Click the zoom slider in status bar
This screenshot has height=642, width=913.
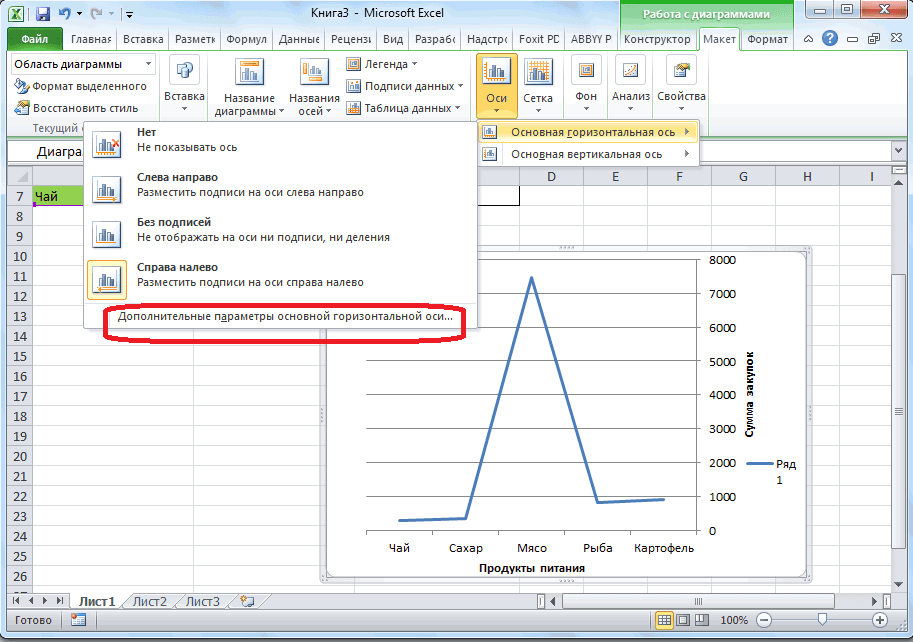(821, 620)
